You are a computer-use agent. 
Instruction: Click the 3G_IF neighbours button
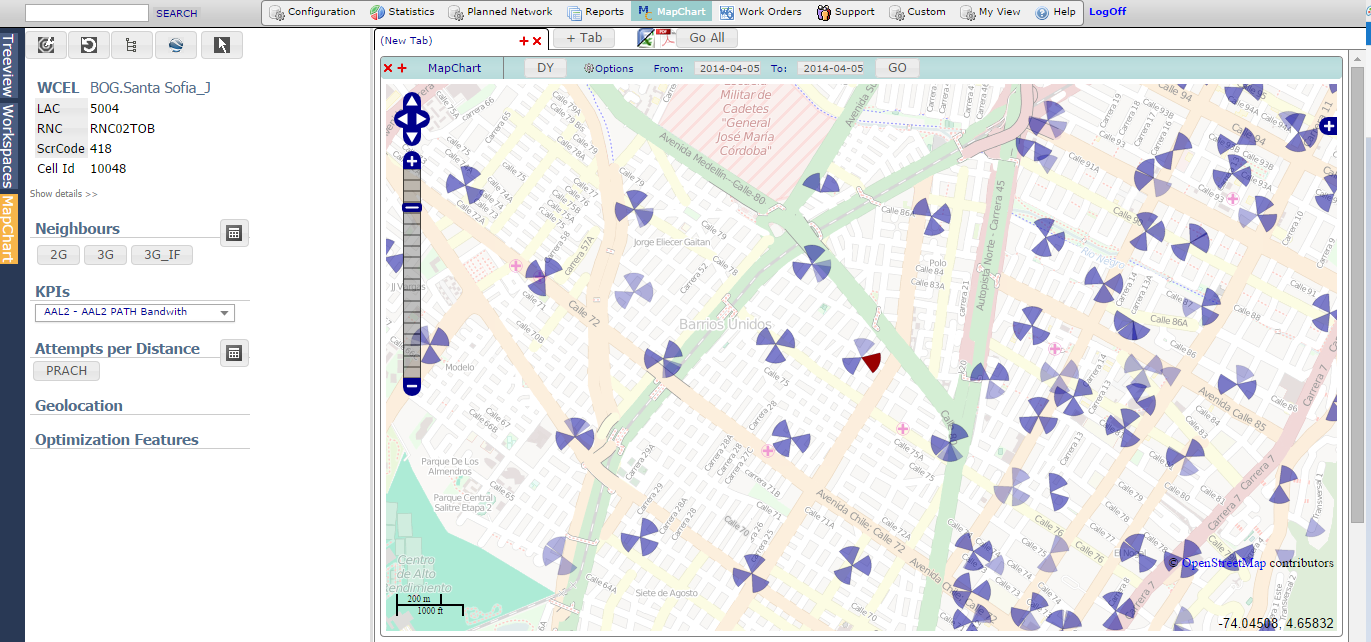pyautogui.click(x=161, y=255)
